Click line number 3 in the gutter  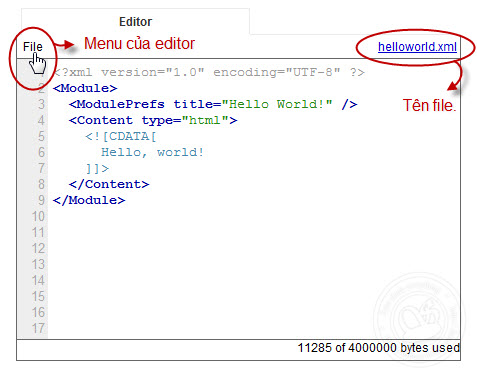coord(41,104)
